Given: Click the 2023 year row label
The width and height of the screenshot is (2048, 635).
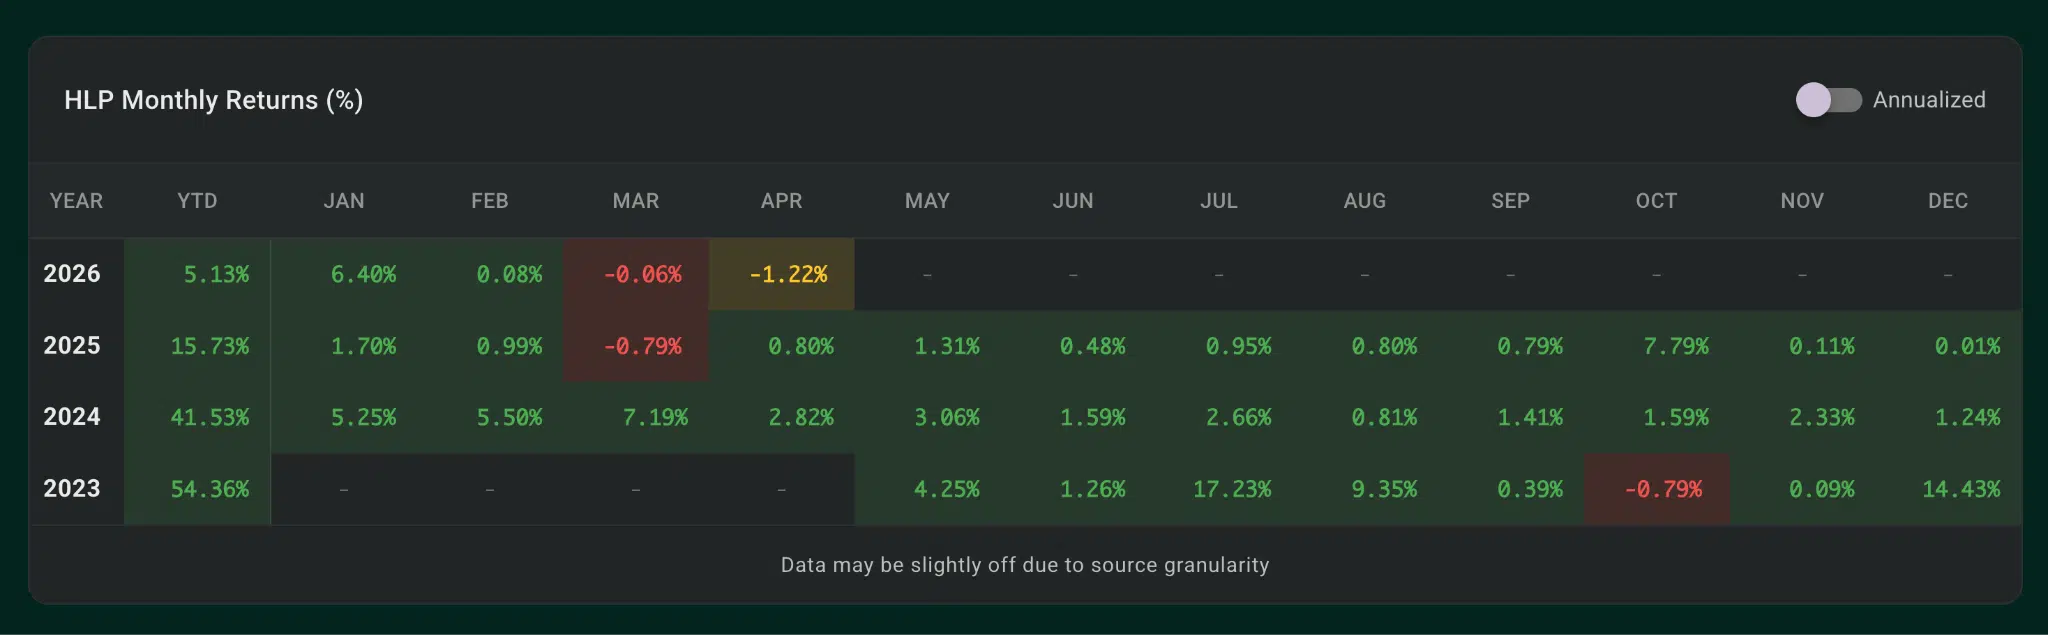Looking at the screenshot, I should [x=72, y=489].
